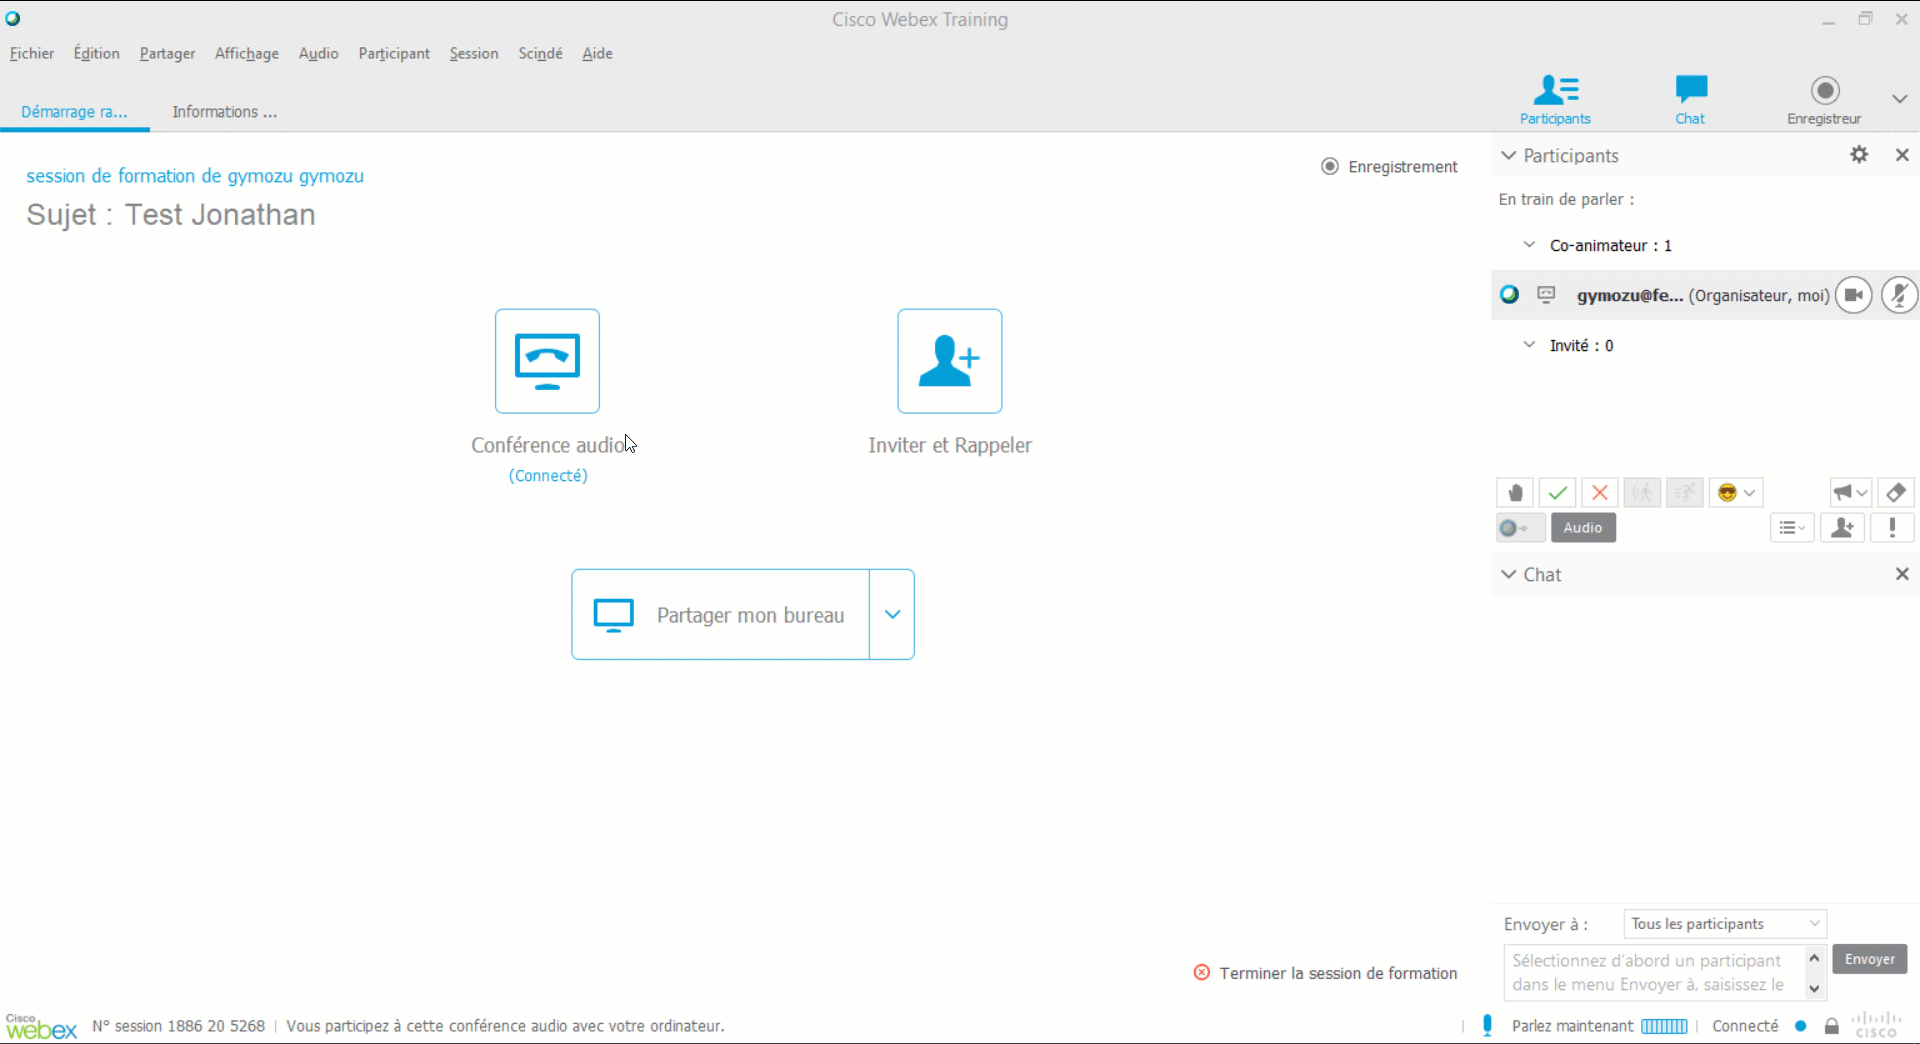The height and width of the screenshot is (1044, 1920).
Task: Click the Webex logo in bottom-left corner
Action: (x=41, y=1026)
